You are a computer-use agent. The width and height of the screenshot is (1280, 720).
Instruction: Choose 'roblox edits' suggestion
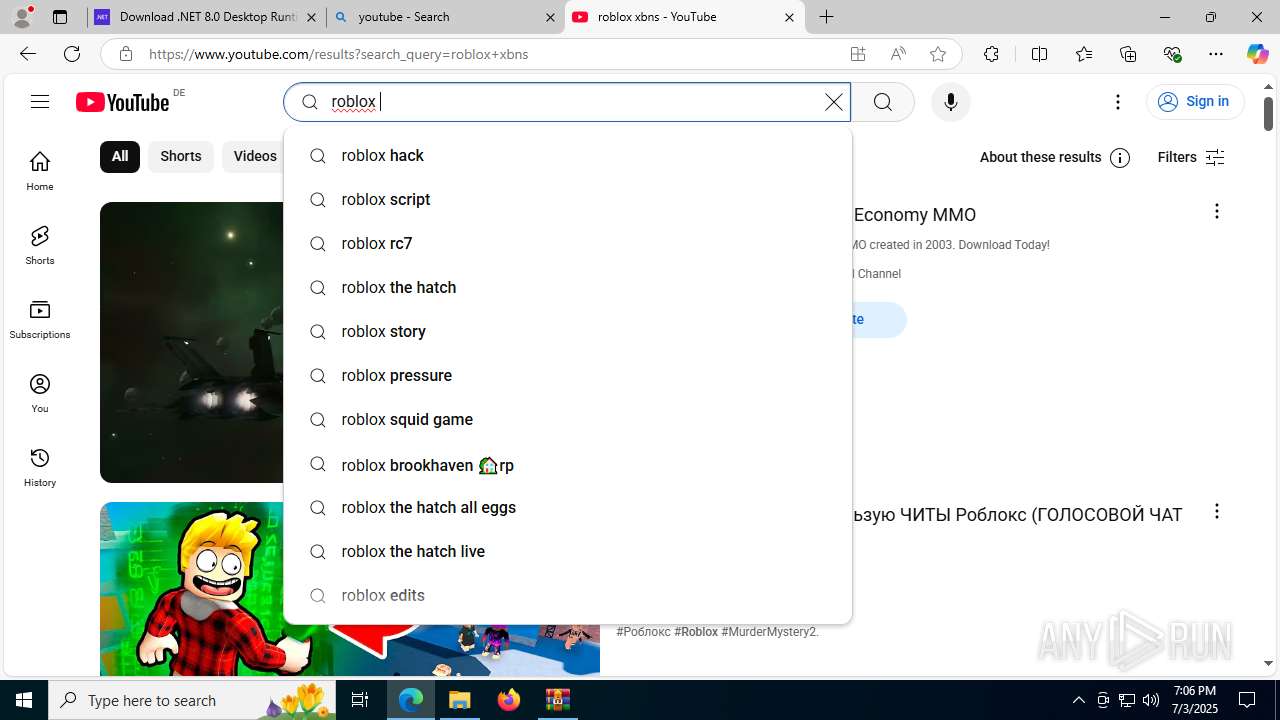click(x=568, y=595)
